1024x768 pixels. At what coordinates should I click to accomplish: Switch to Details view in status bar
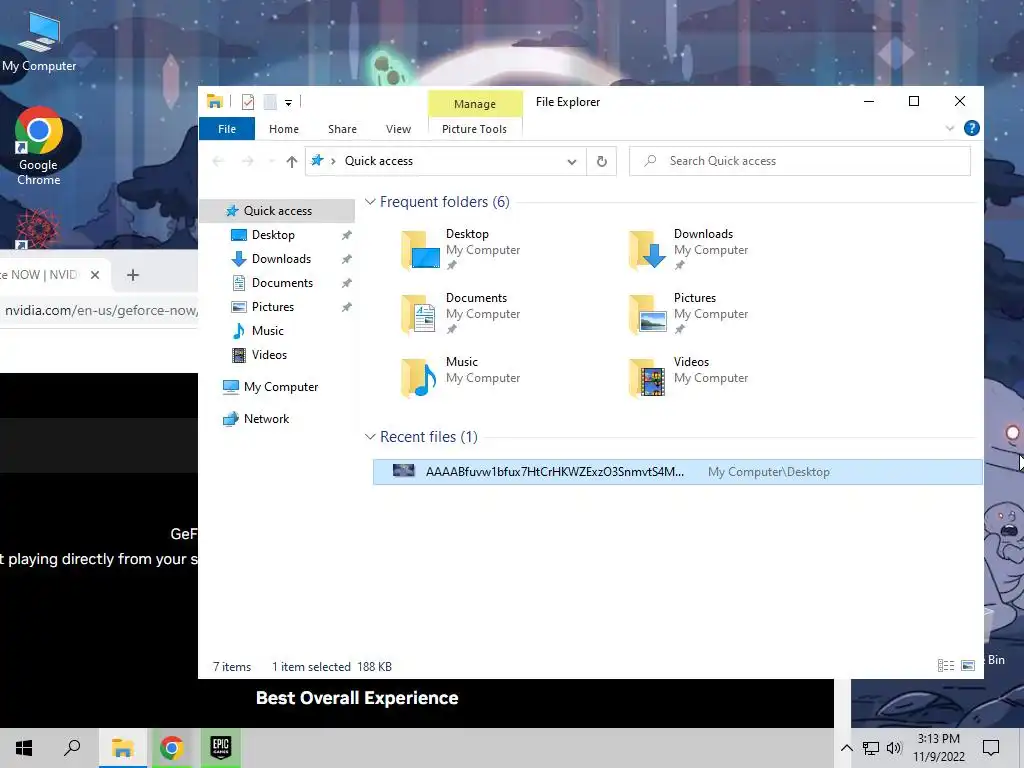click(x=946, y=665)
